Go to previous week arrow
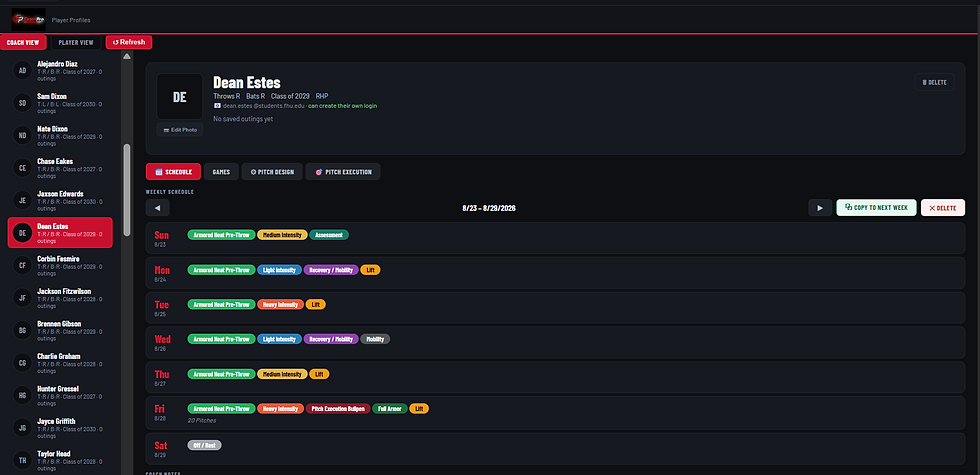 158,208
